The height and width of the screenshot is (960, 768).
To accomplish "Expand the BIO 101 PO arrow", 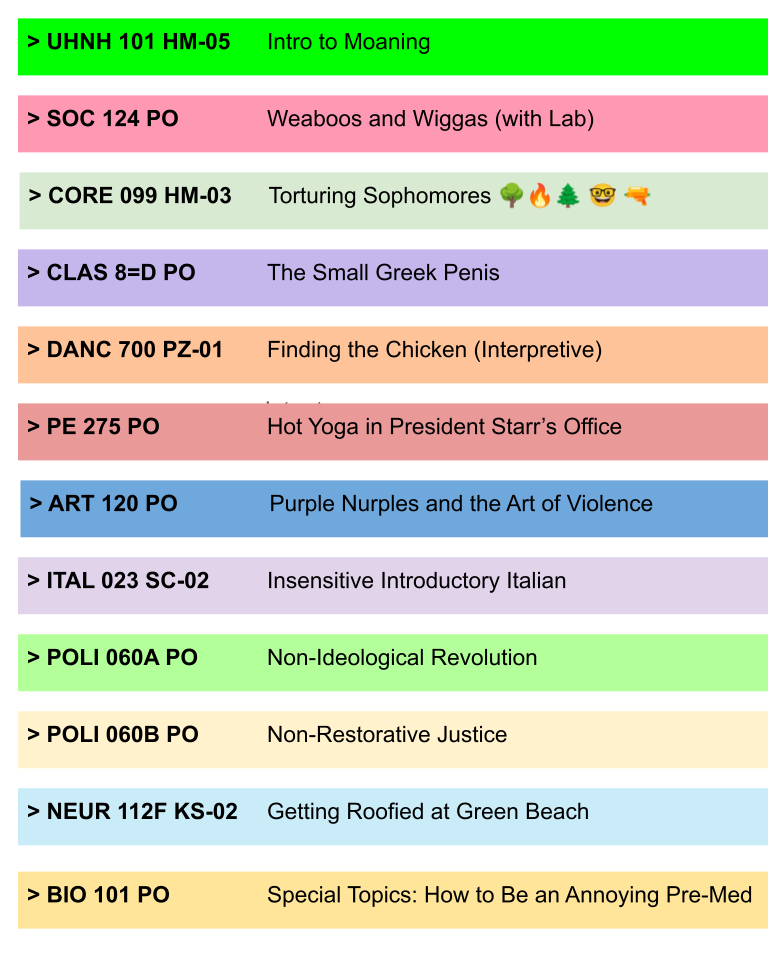I will (34, 895).
